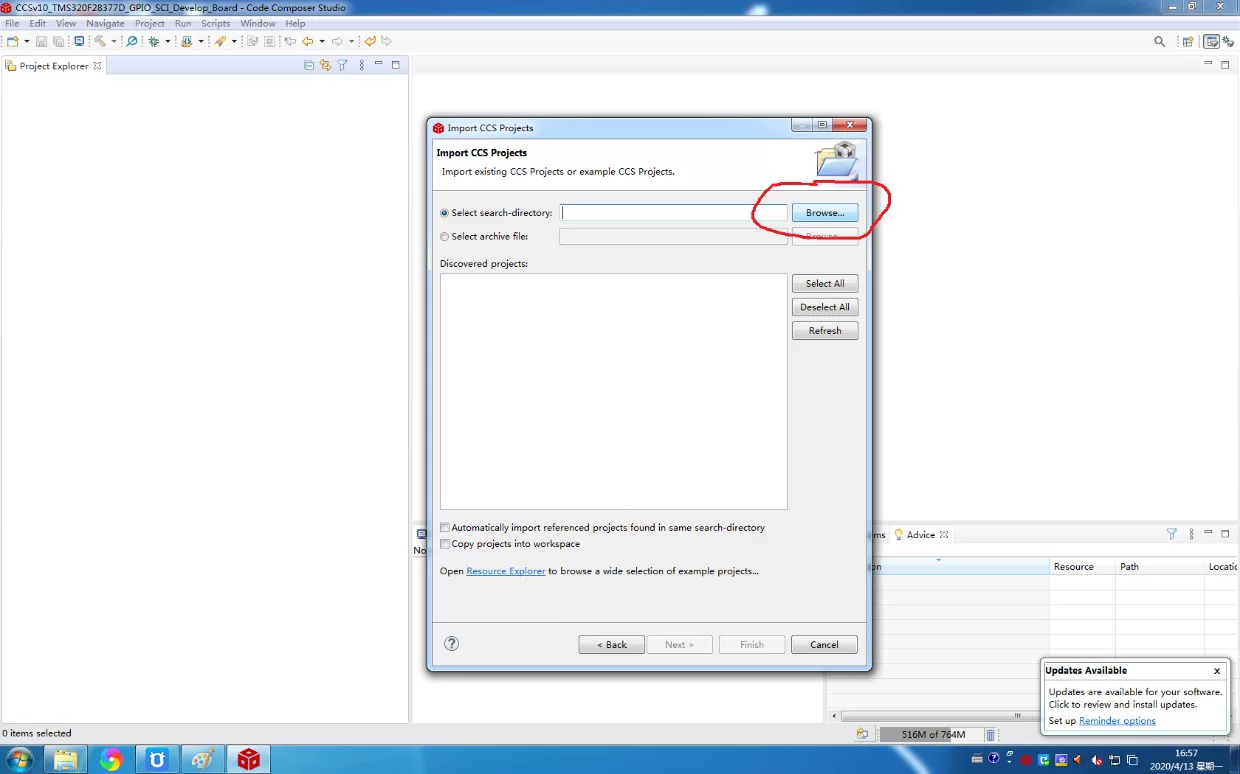Open the Window menu
This screenshot has width=1240, height=774.
point(258,23)
